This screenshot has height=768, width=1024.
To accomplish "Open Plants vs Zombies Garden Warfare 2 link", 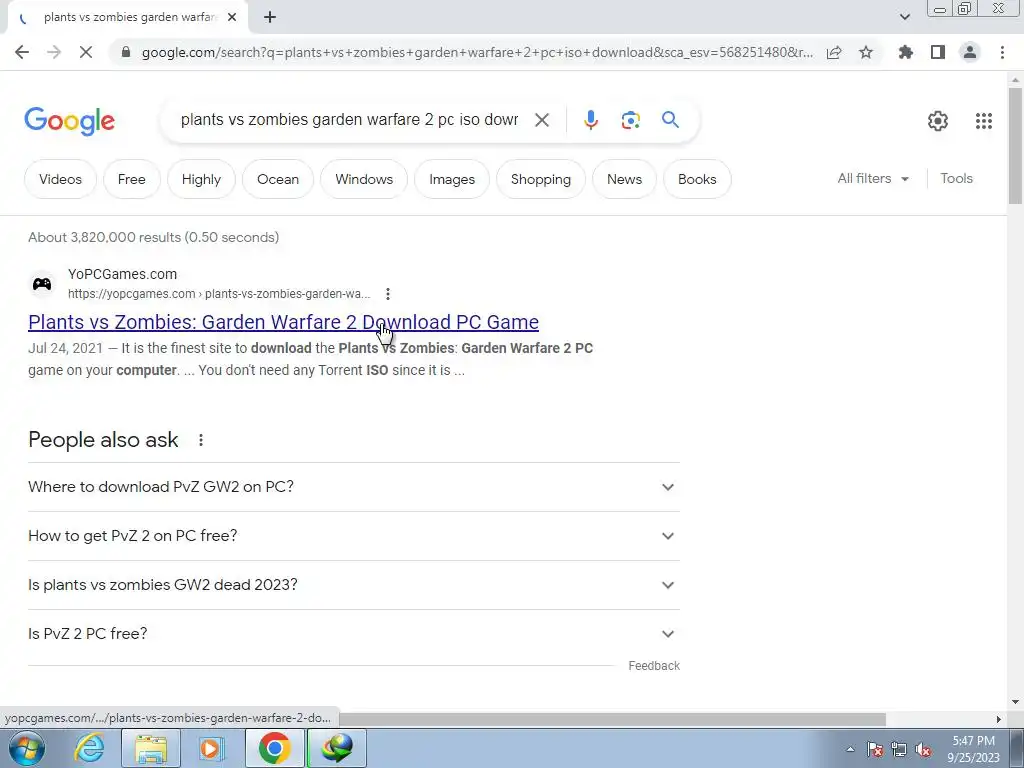I will point(283,322).
